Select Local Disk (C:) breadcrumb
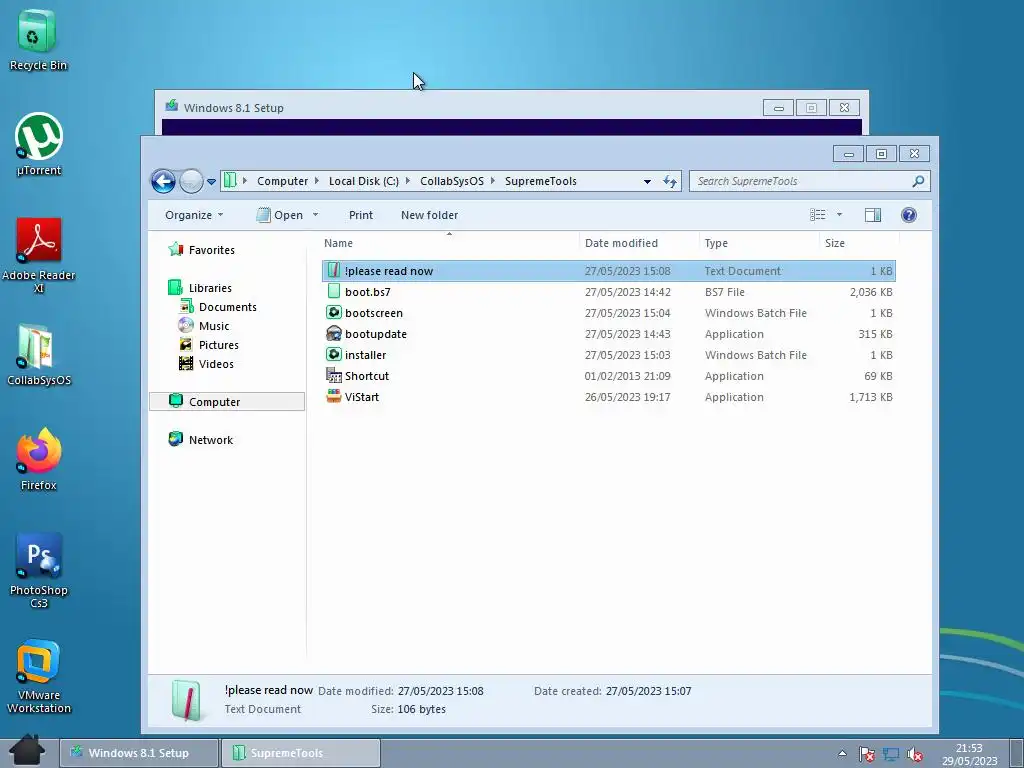1024x768 pixels. (364, 181)
